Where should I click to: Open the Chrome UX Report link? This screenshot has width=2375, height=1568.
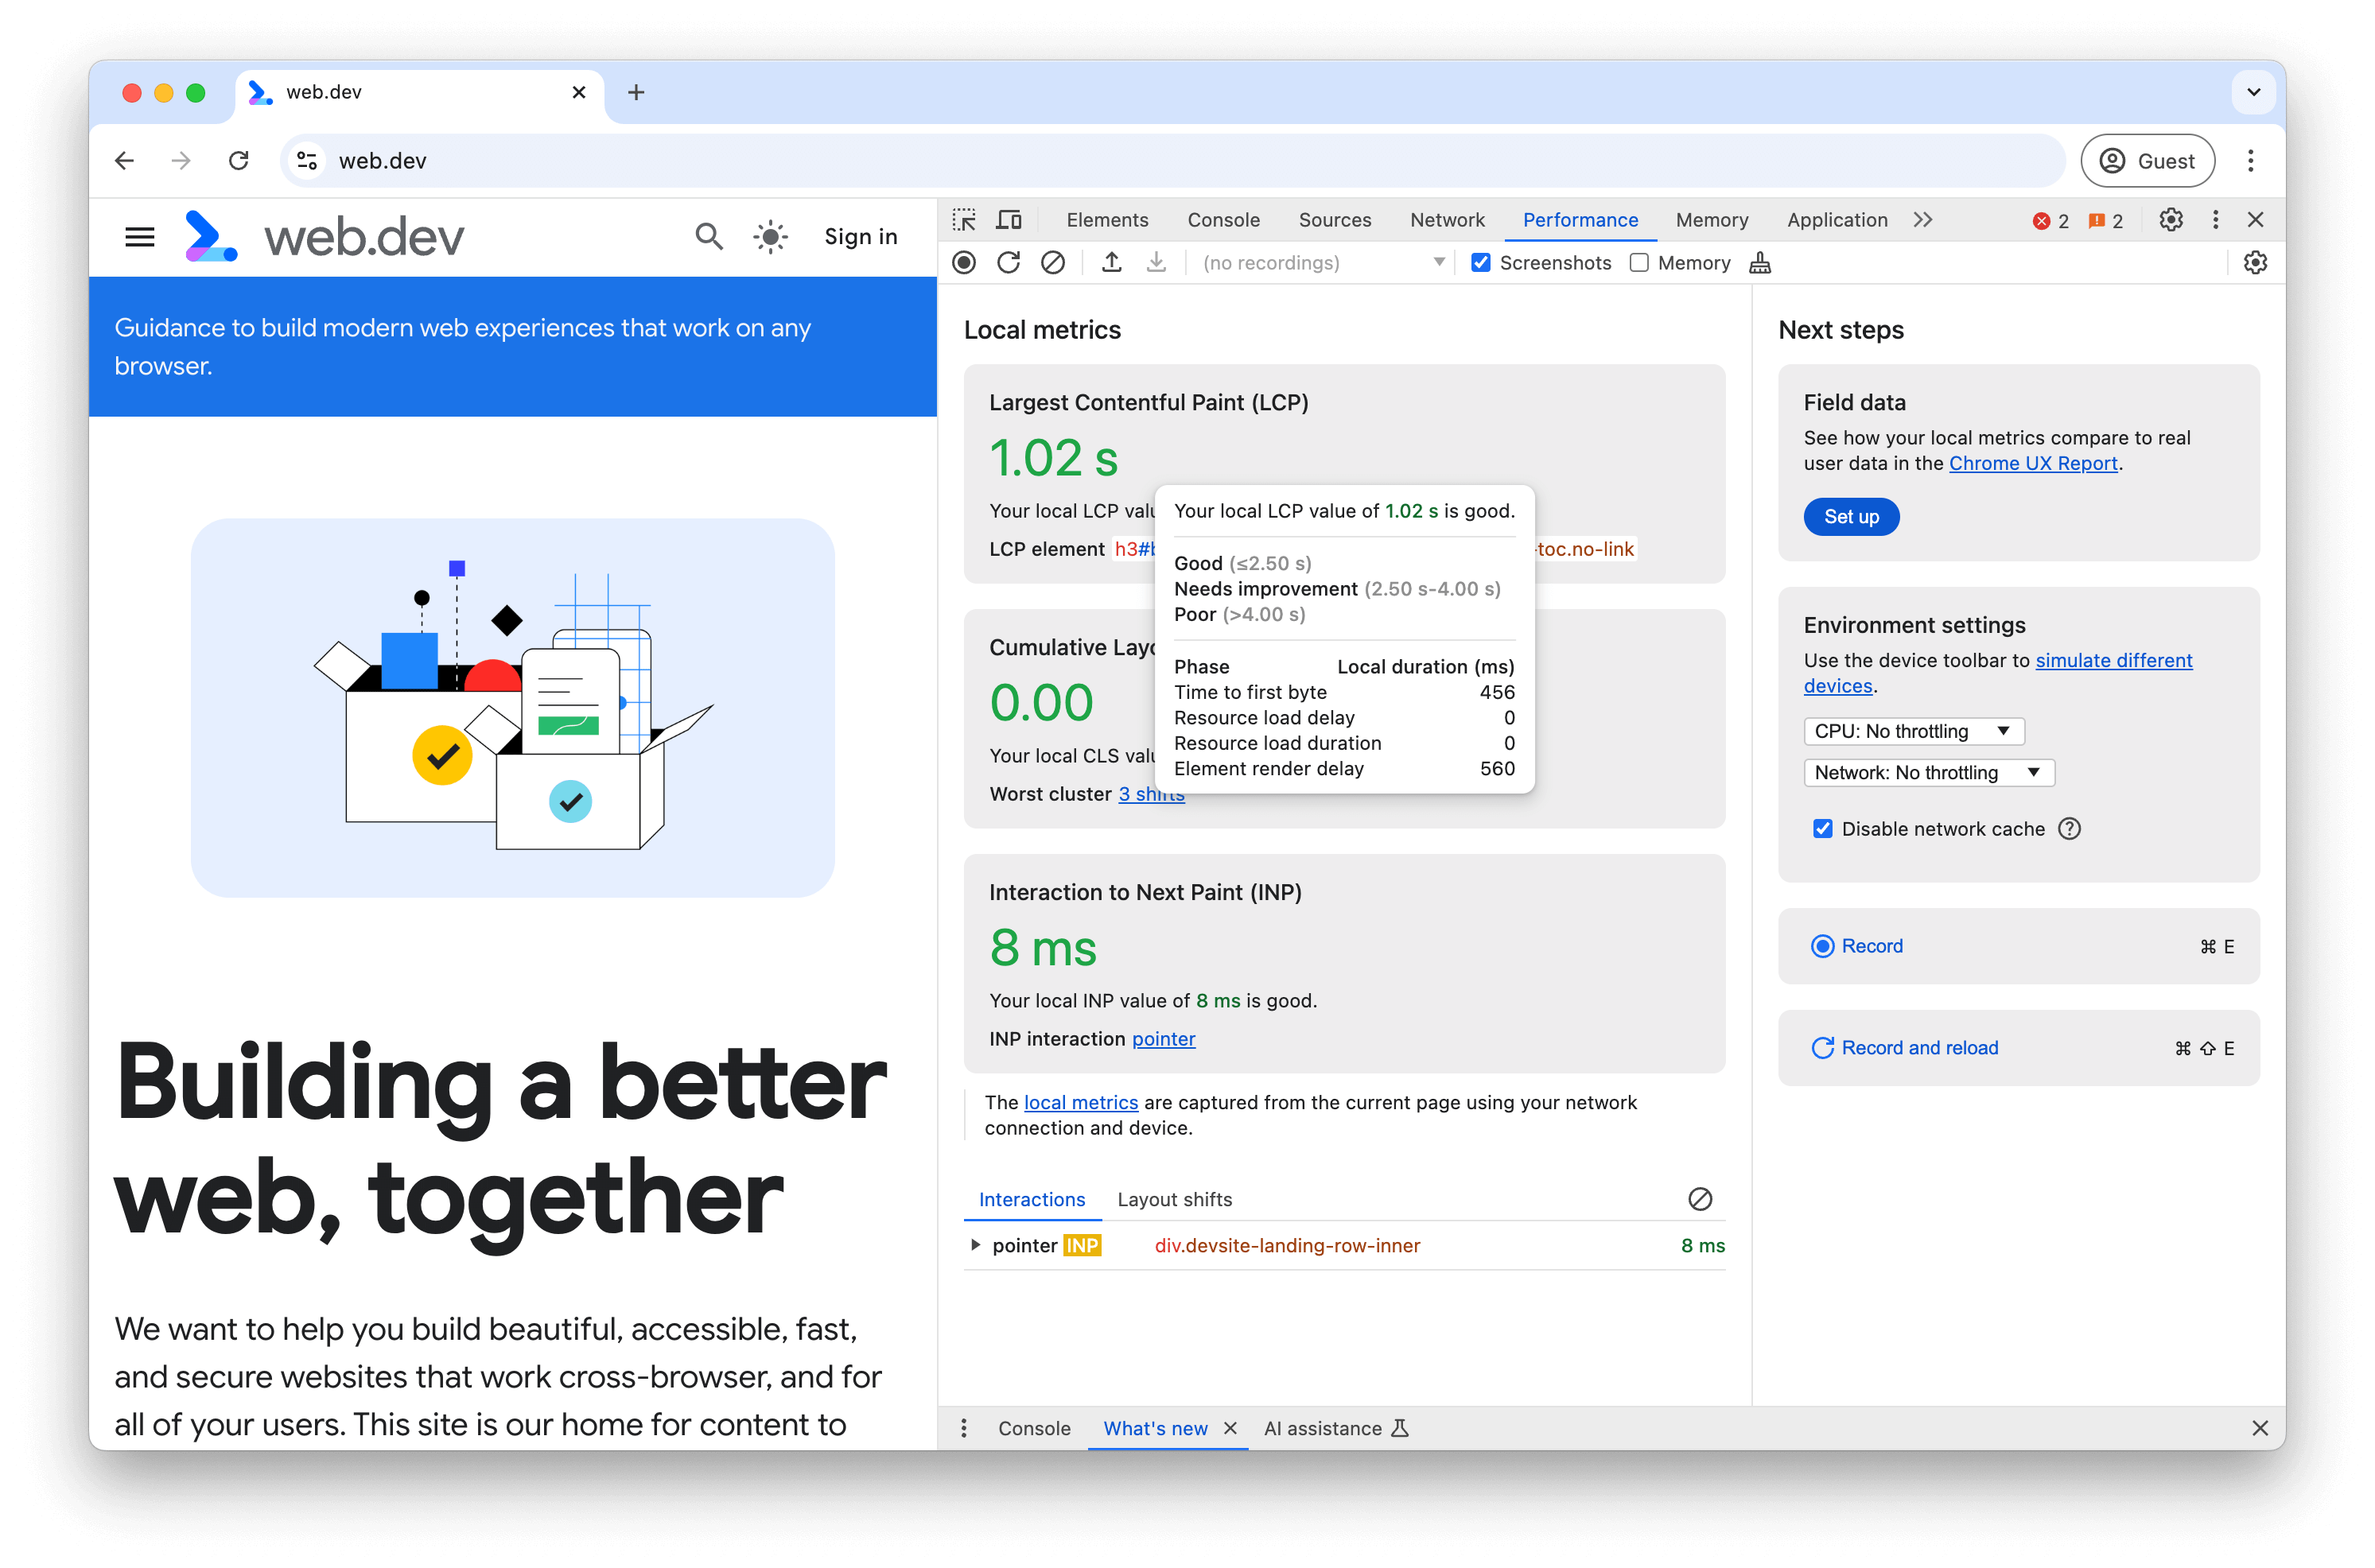[2034, 462]
